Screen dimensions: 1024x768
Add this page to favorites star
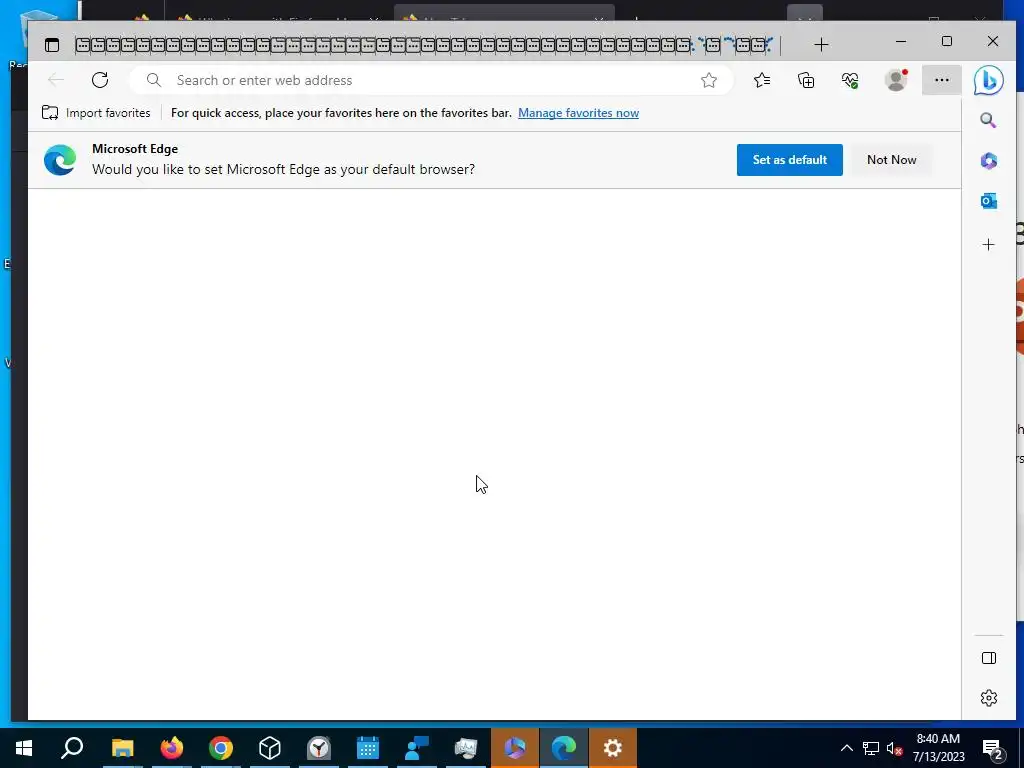(709, 80)
